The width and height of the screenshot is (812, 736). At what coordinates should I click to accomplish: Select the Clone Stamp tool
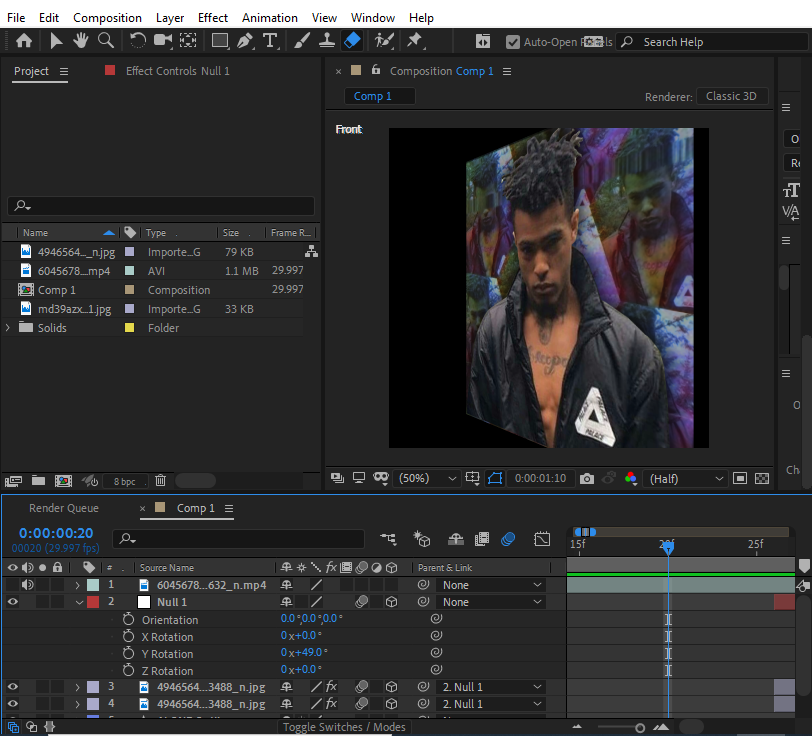tap(327, 40)
